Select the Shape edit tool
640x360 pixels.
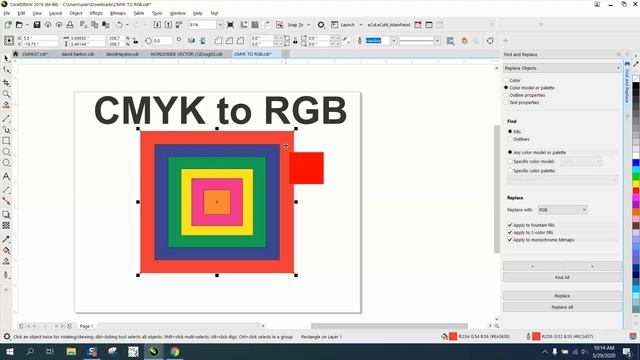[x=6, y=70]
